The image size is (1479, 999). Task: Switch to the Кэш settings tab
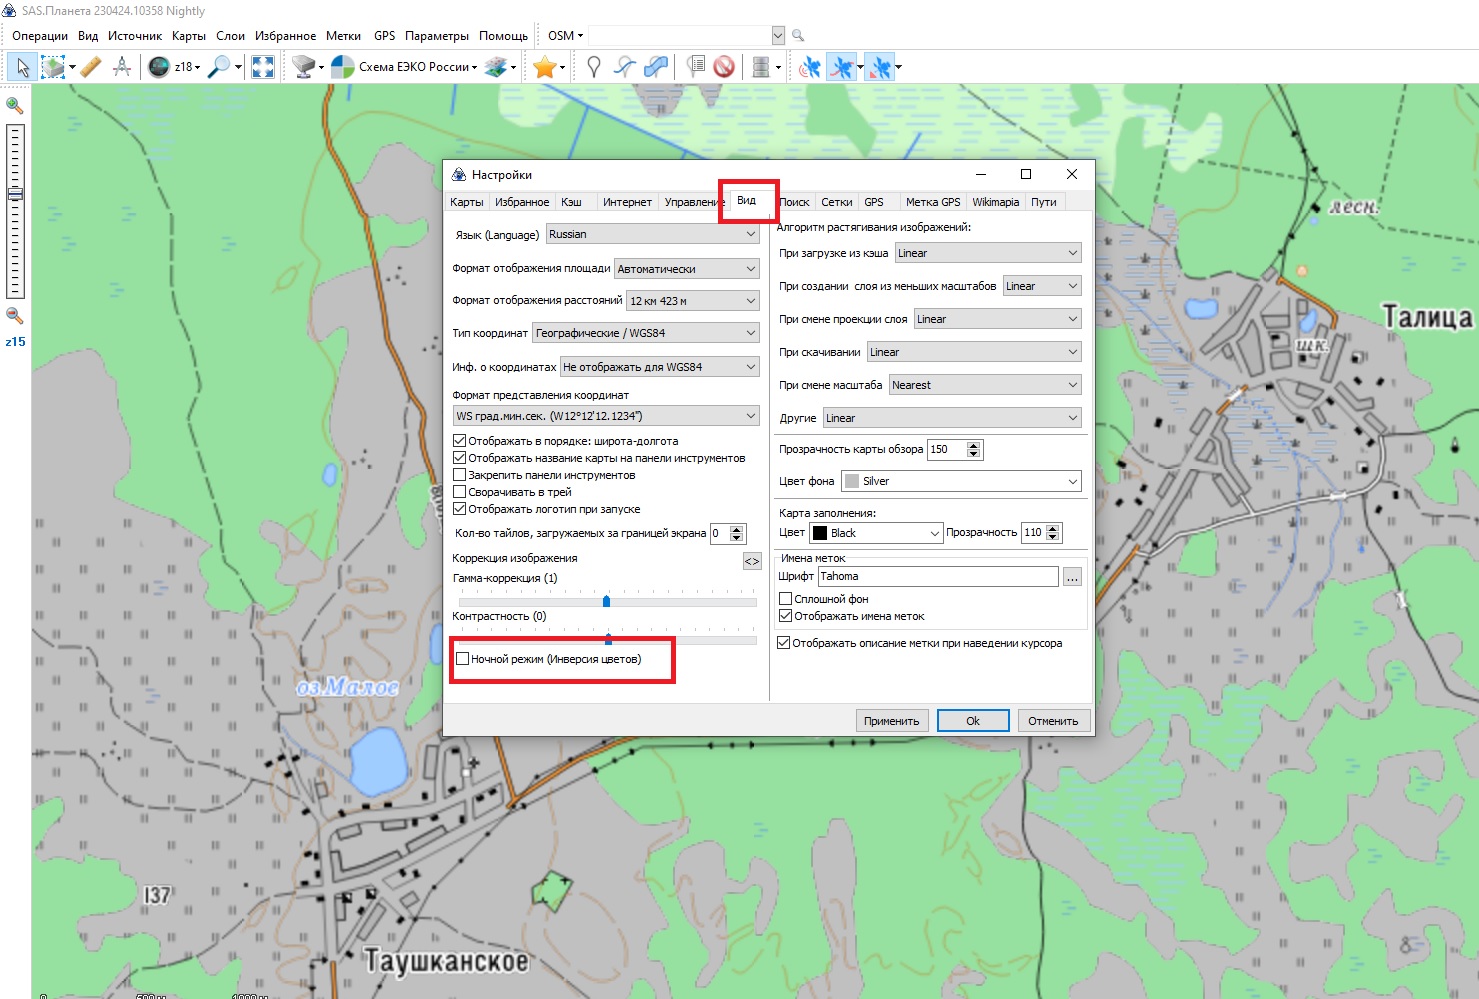click(571, 202)
